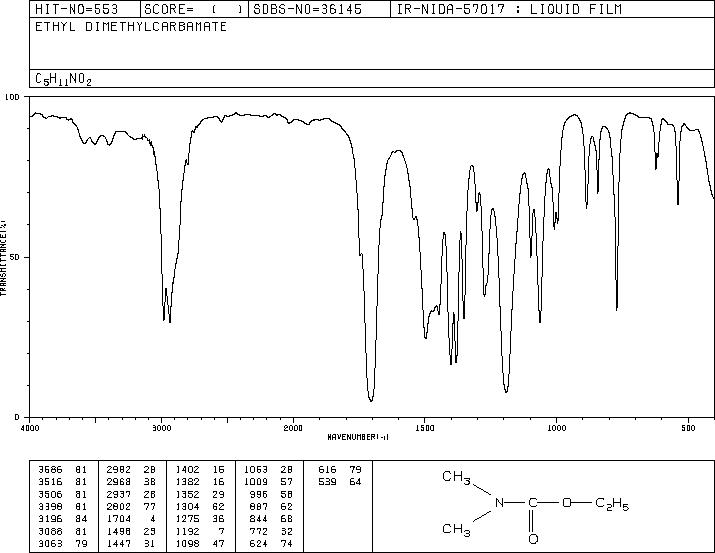Viewport: 715px width, 553px height.
Task: Select peak 3686 in the peak table
Action: click(62, 469)
